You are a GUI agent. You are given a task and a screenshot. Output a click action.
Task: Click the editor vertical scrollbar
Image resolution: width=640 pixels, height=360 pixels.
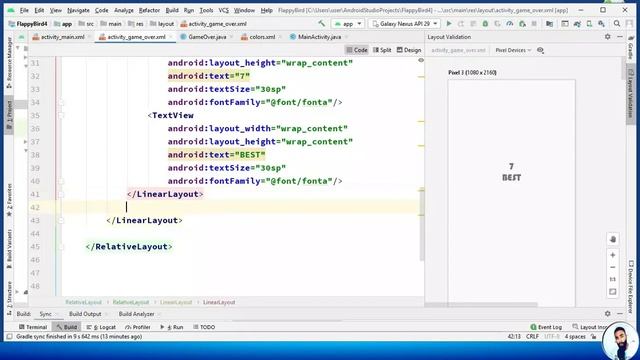coord(421,224)
